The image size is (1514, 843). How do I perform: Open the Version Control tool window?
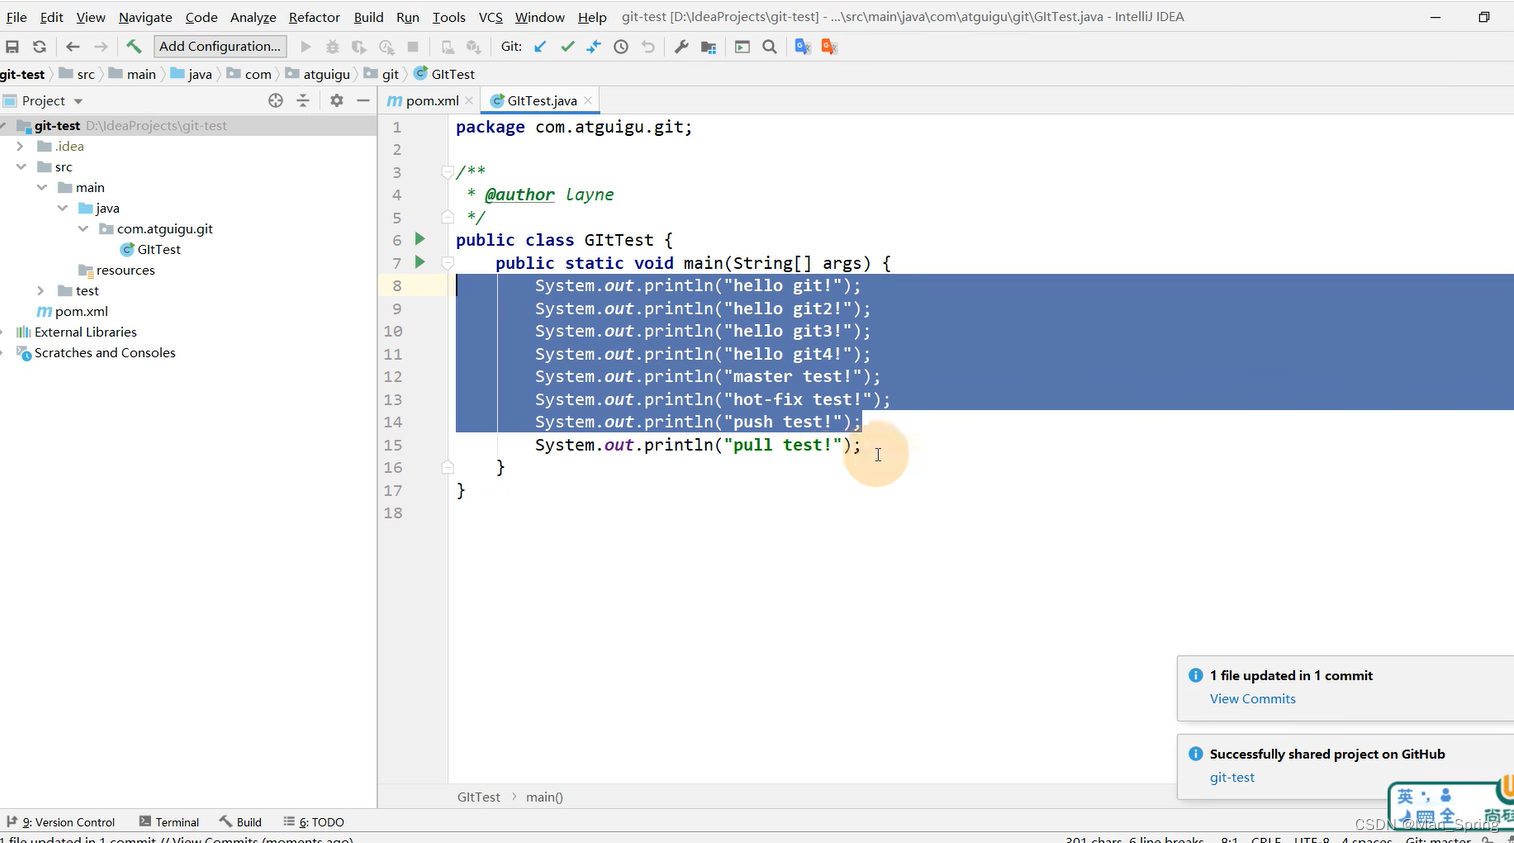click(x=61, y=822)
